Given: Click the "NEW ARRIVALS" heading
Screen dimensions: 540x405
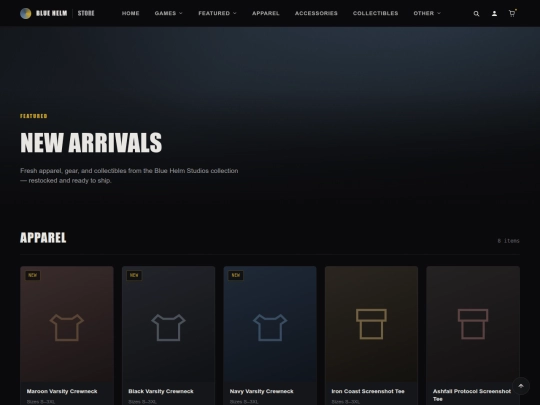Looking at the screenshot, I should 91,143.
